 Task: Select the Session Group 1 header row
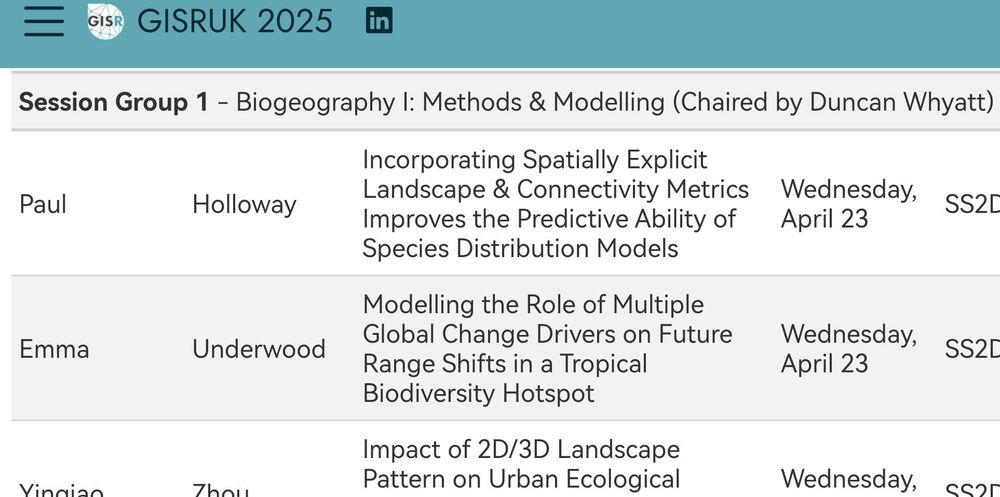click(x=506, y=102)
